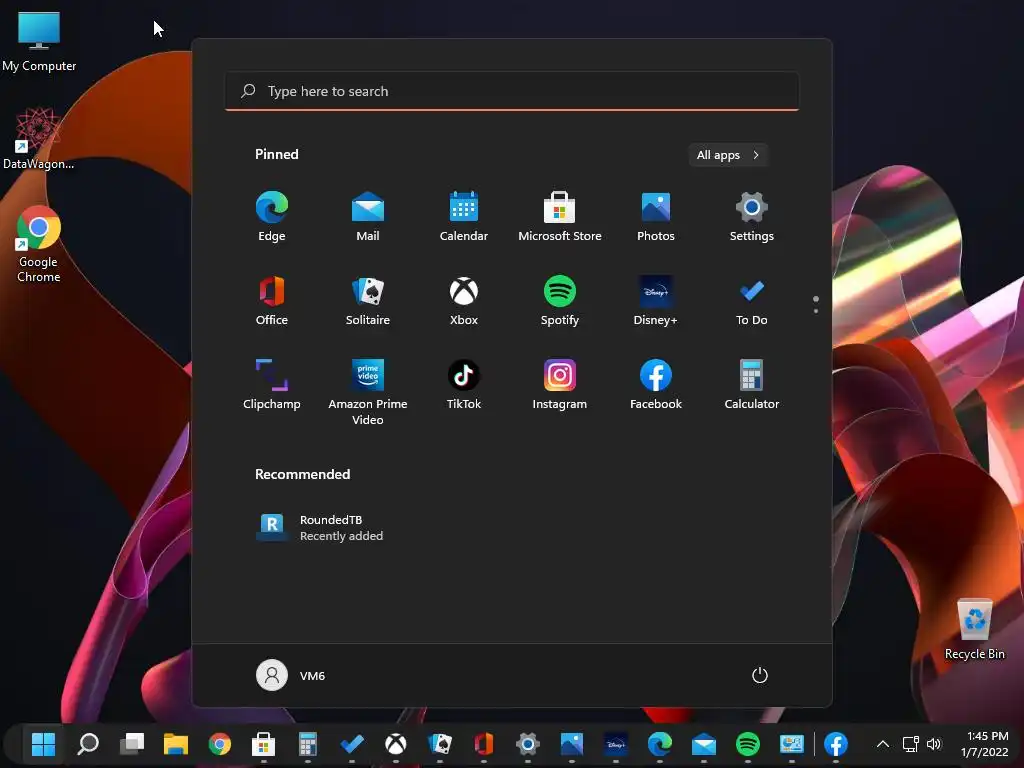1024x768 pixels.
Task: Click the Windows Start button on taskbar
Action: [43, 744]
